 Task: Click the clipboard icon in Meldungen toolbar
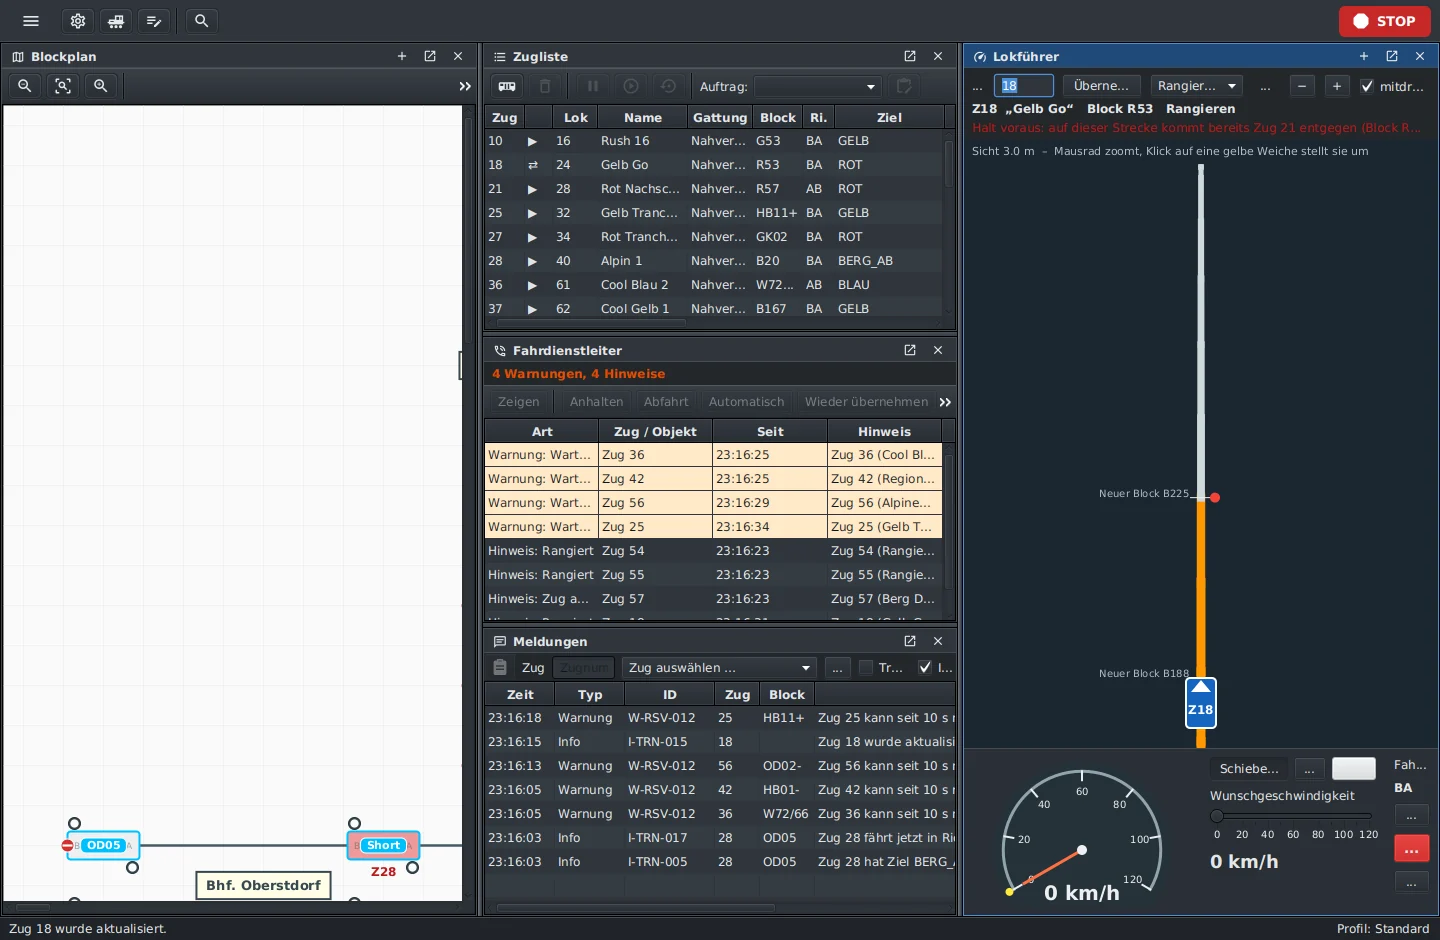click(500, 668)
